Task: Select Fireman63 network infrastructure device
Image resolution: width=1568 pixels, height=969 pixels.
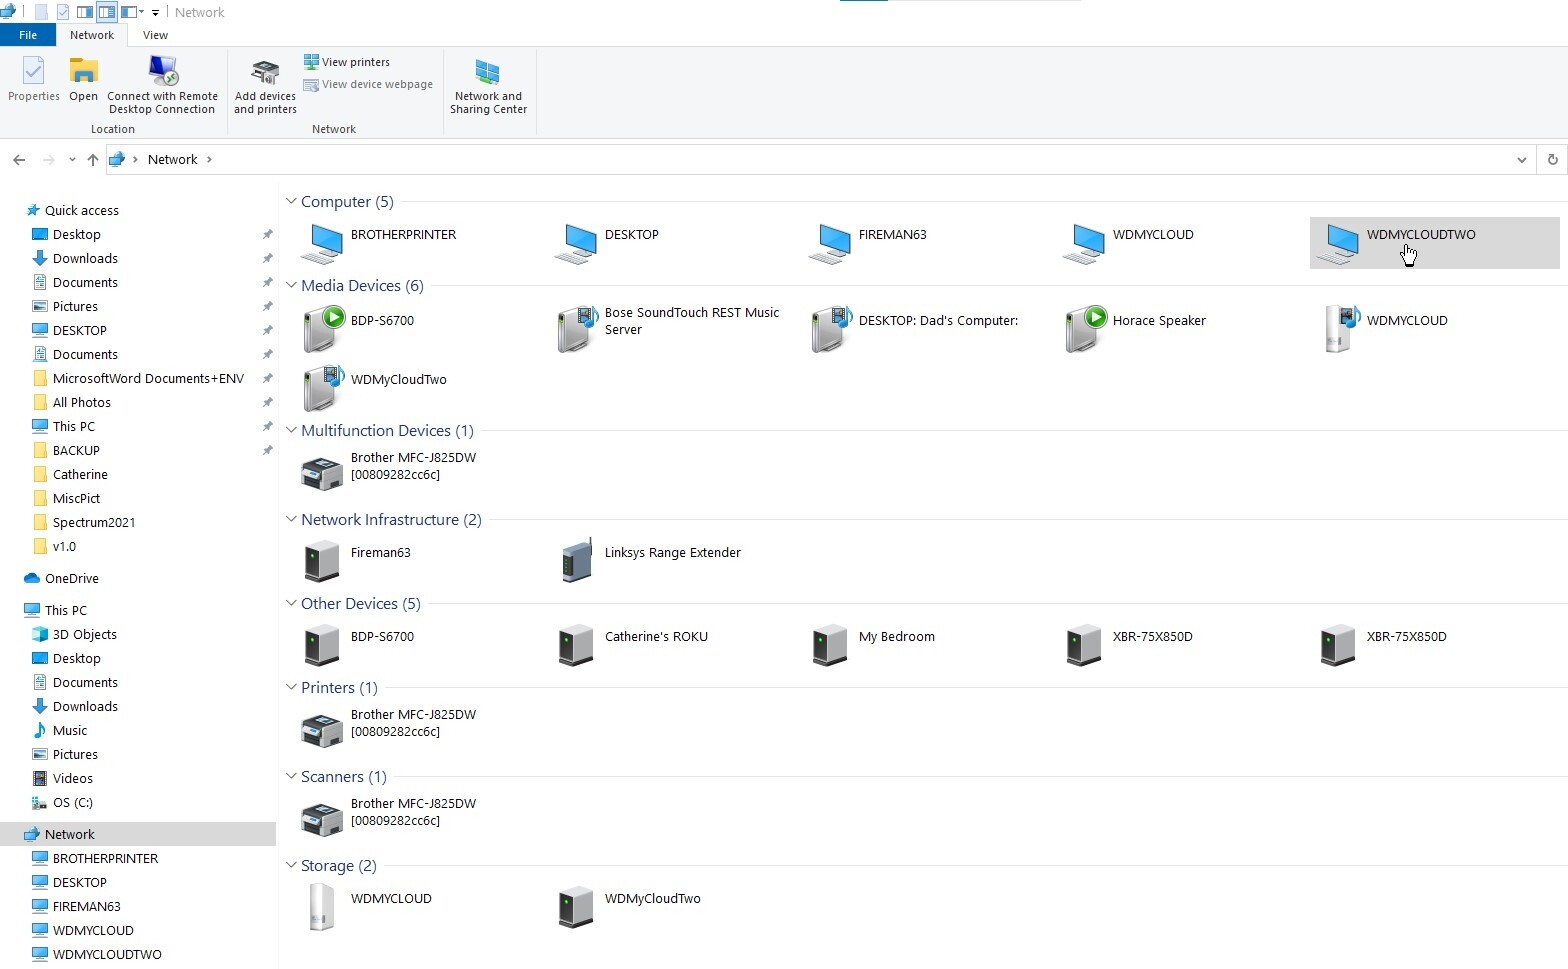Action: [357, 561]
